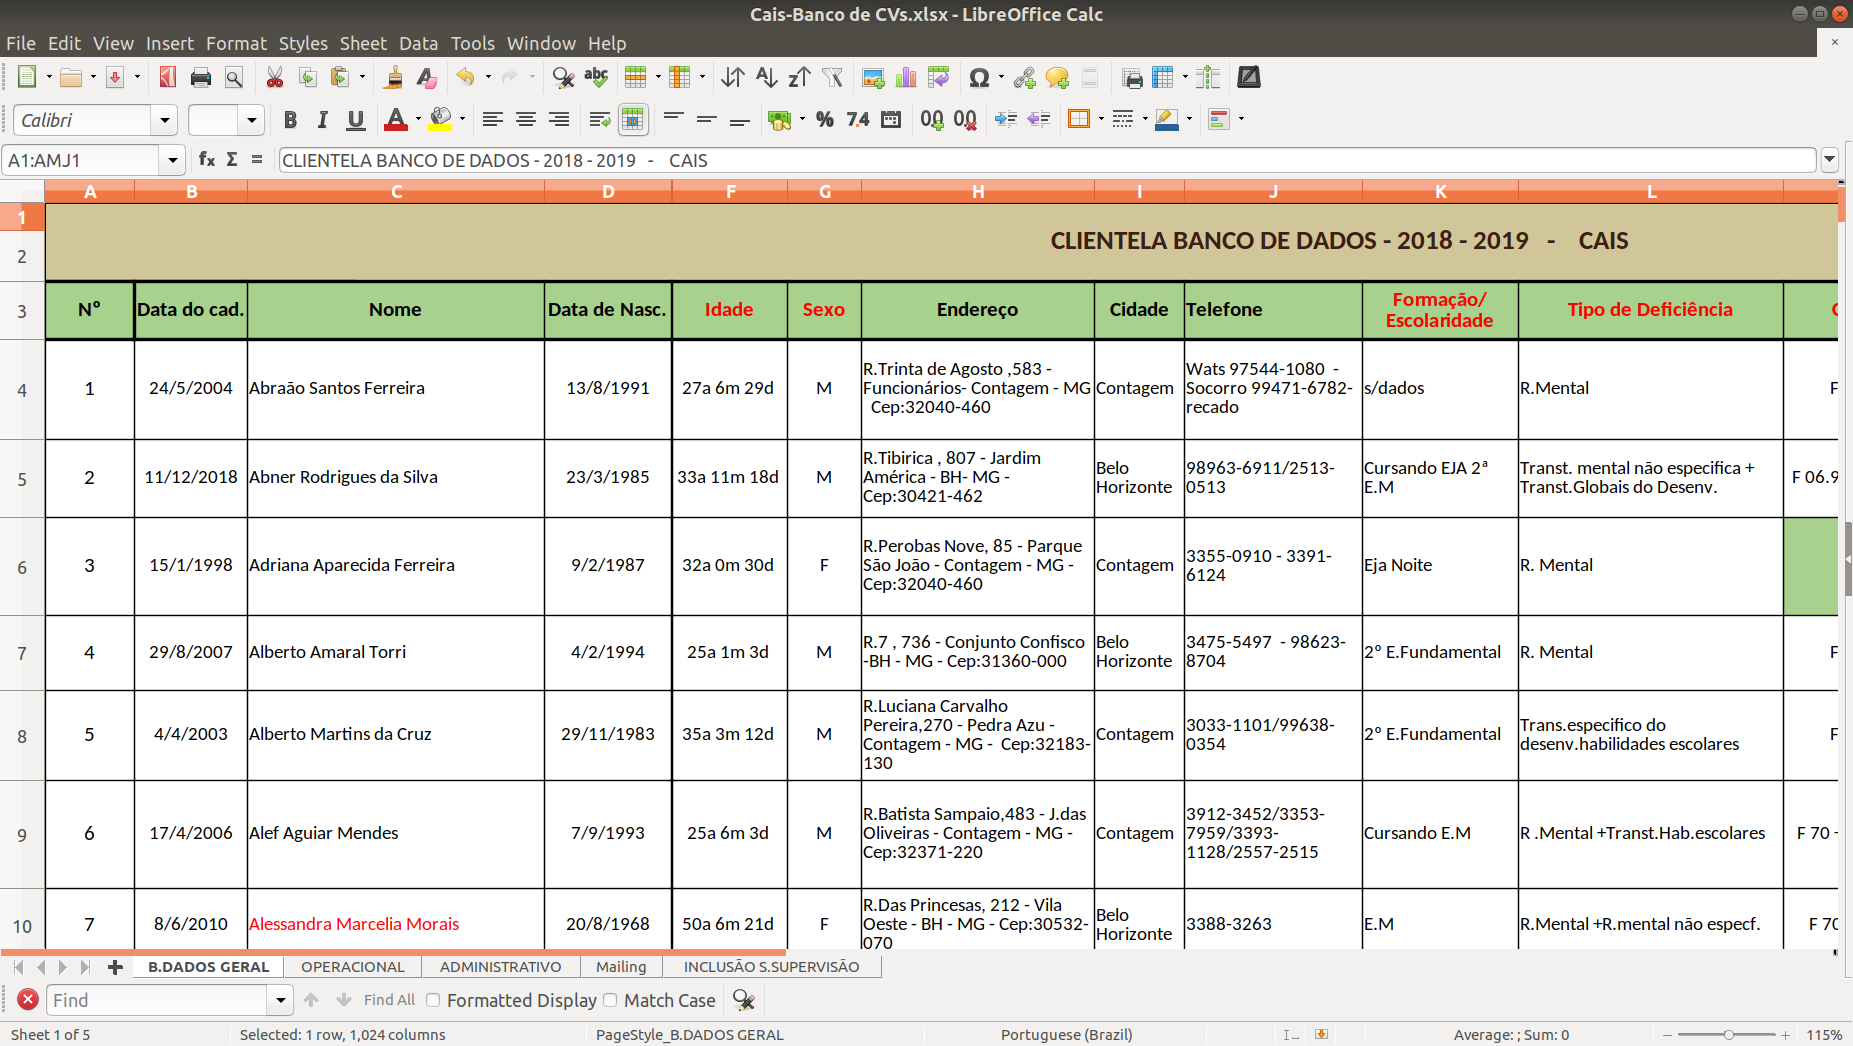Switch to the OPERACIONAL sheet tab
The image size is (1853, 1046).
click(x=352, y=967)
